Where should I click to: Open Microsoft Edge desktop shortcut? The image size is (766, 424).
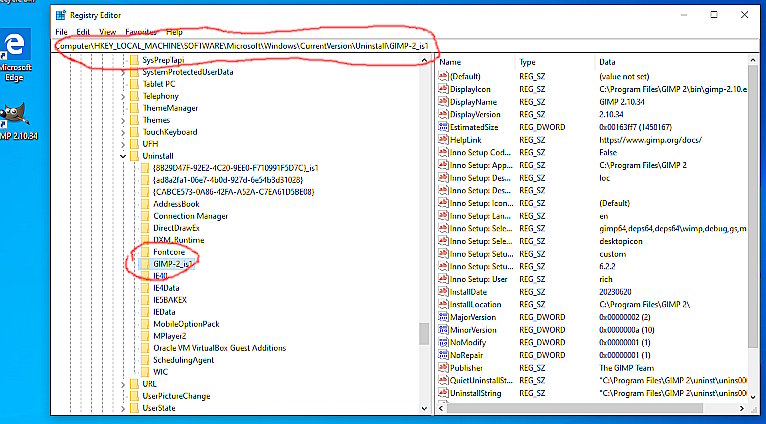tap(16, 55)
